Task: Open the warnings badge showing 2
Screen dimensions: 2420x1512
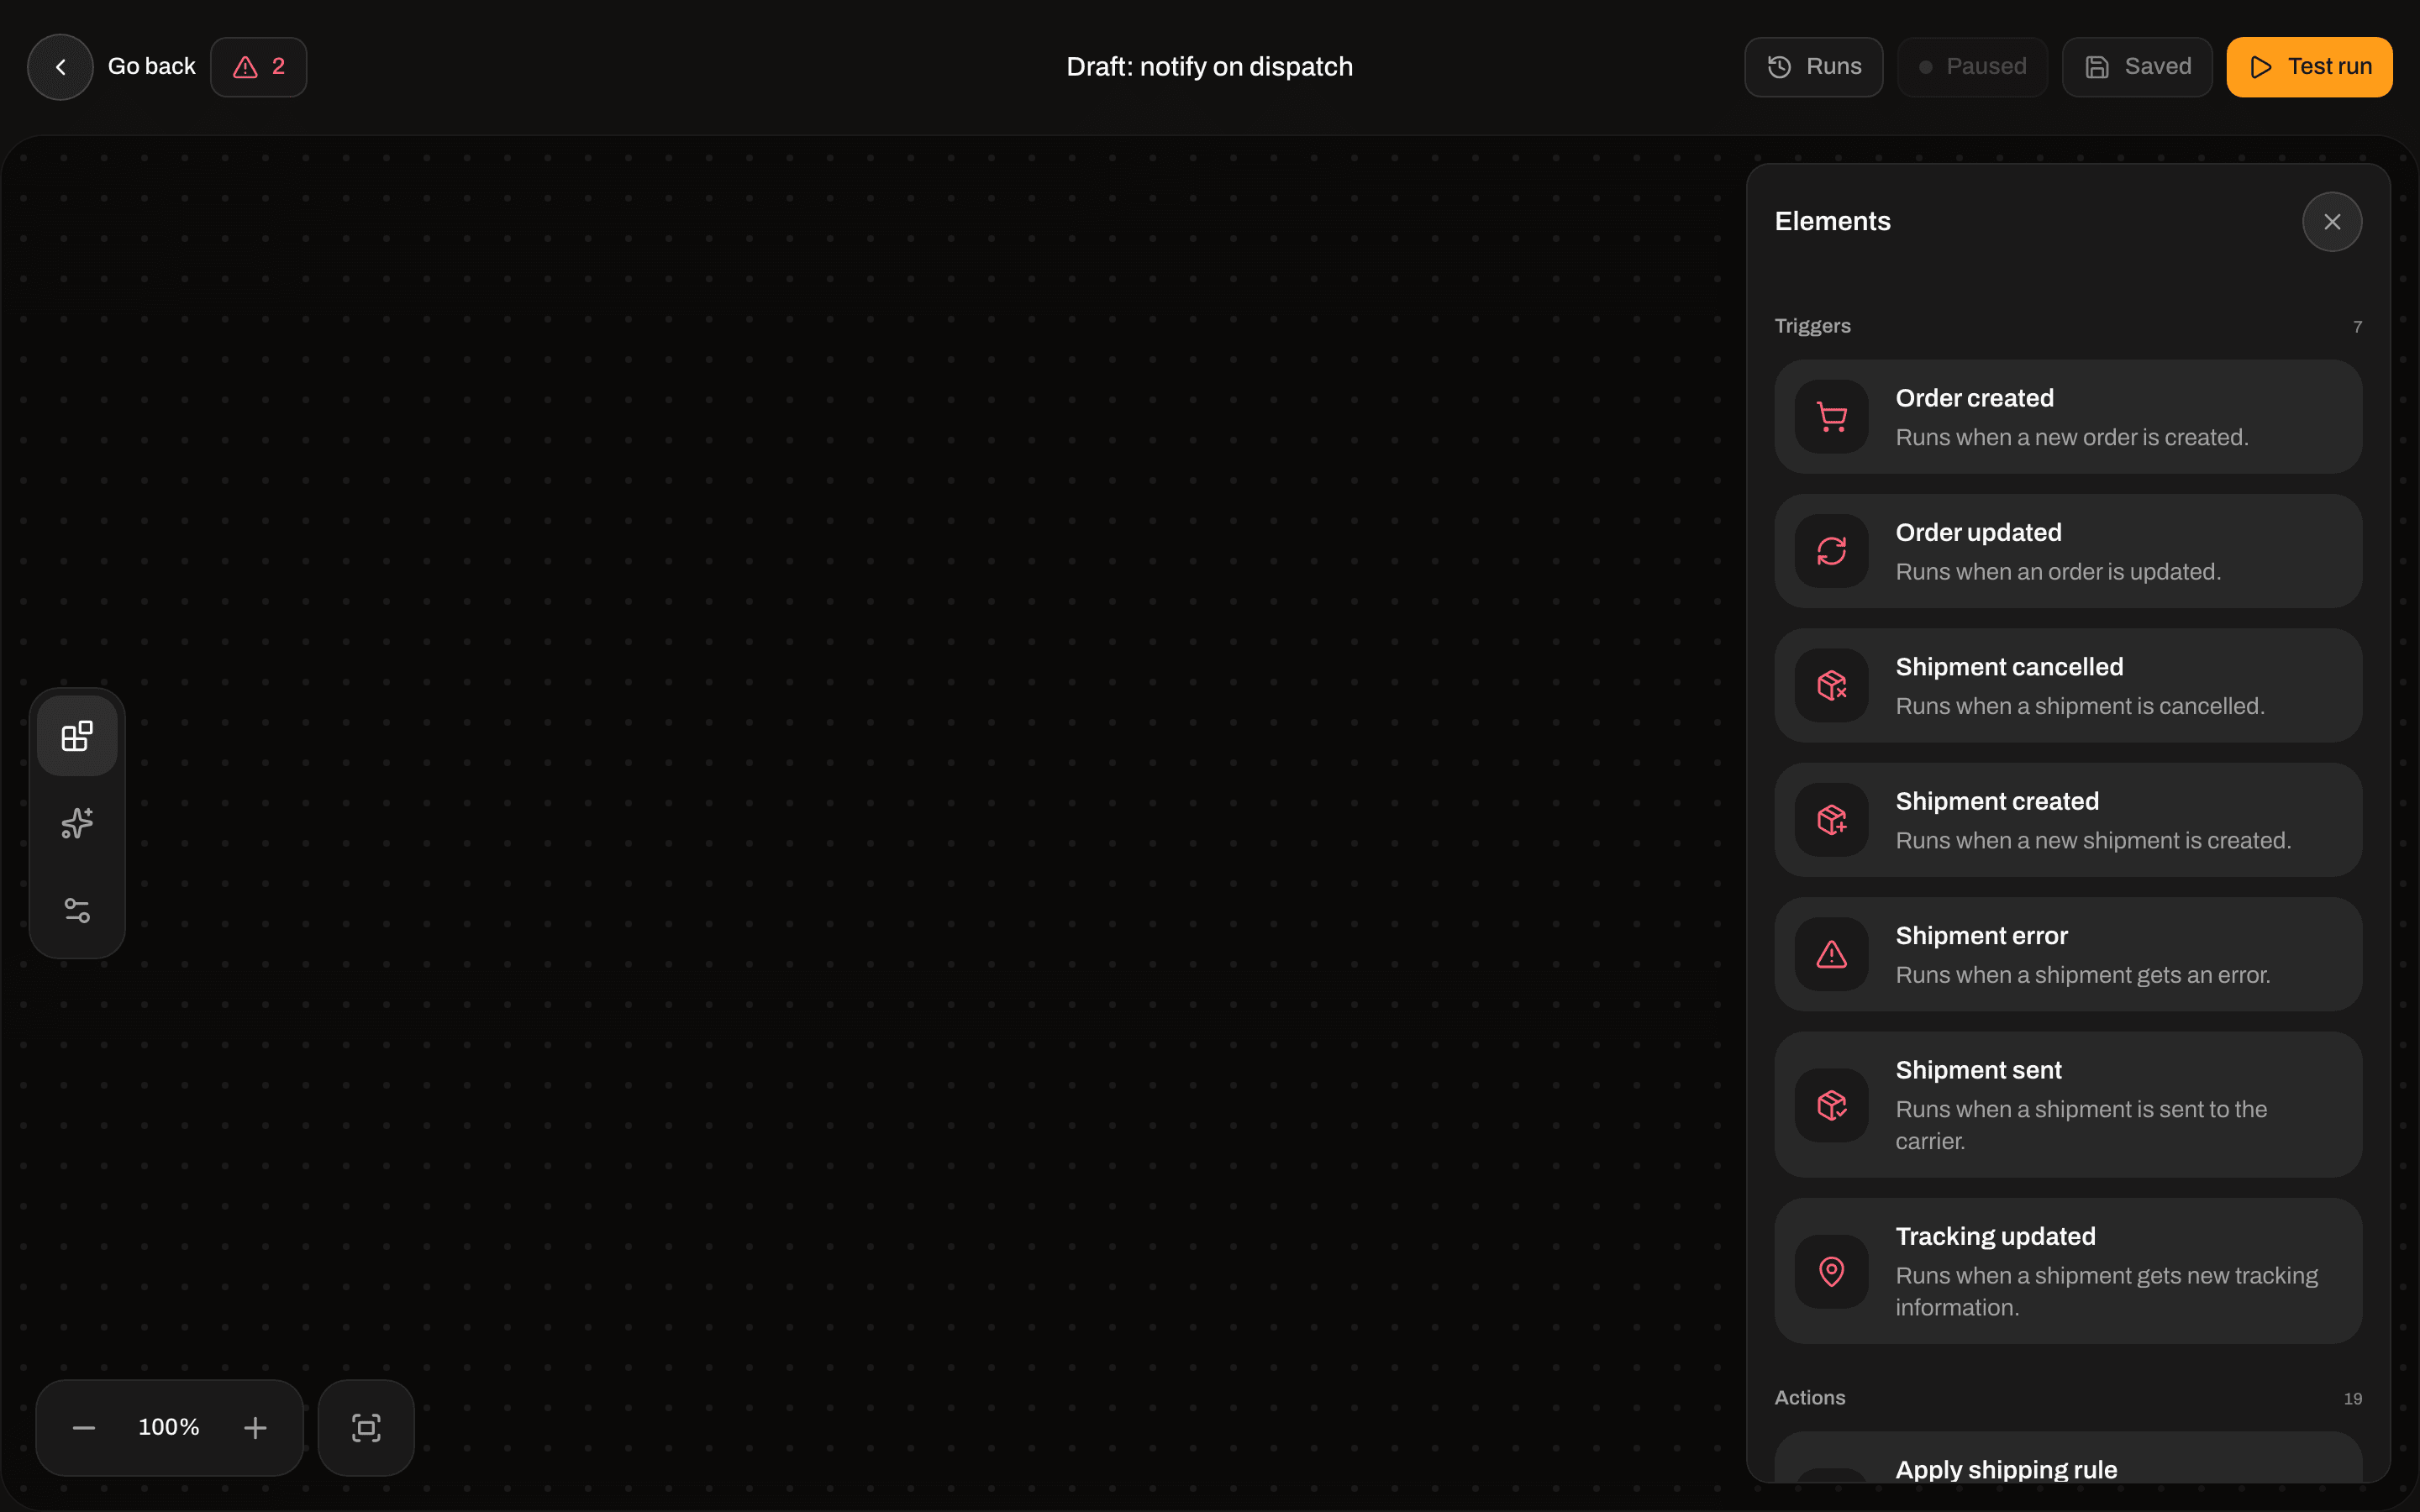Action: tap(259, 67)
